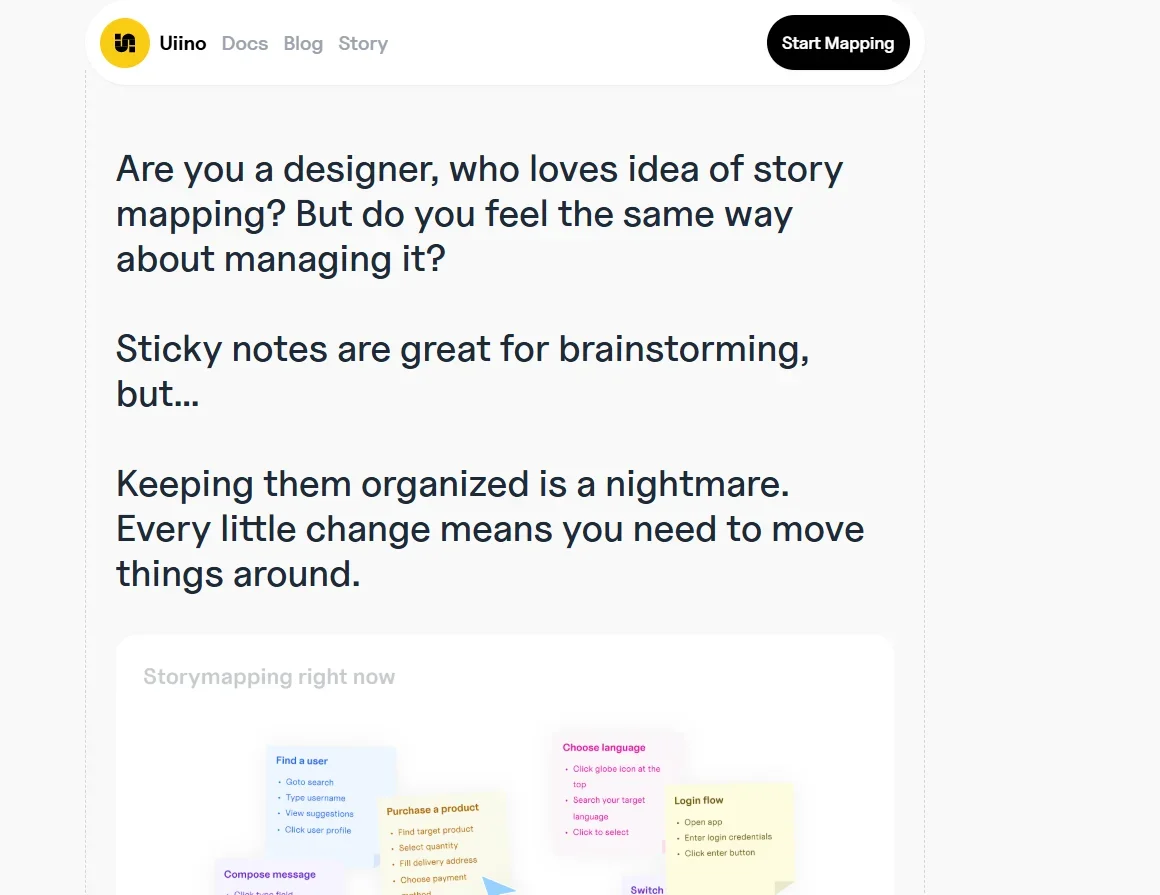Click the folded corner of Login flow note
1160x895 pixels.
click(x=784, y=887)
